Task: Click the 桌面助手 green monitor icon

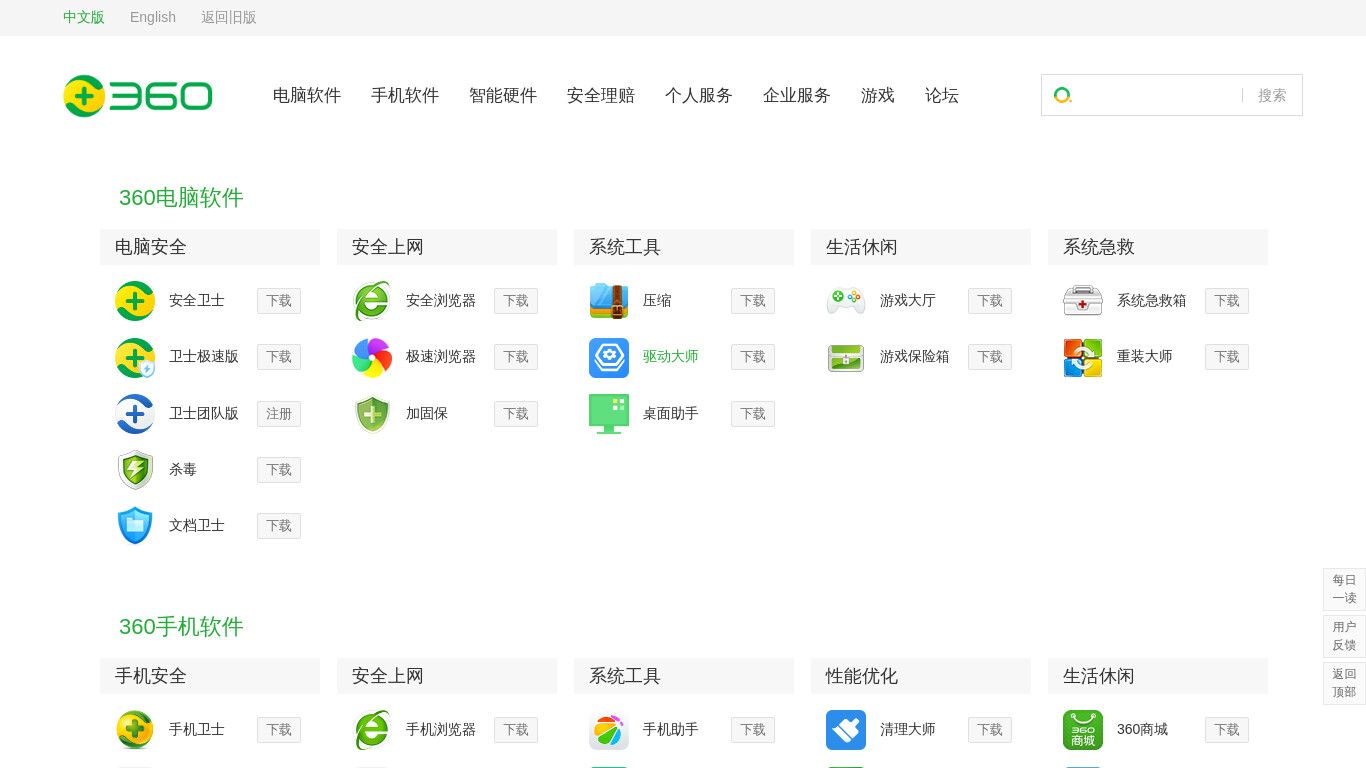Action: click(x=609, y=414)
